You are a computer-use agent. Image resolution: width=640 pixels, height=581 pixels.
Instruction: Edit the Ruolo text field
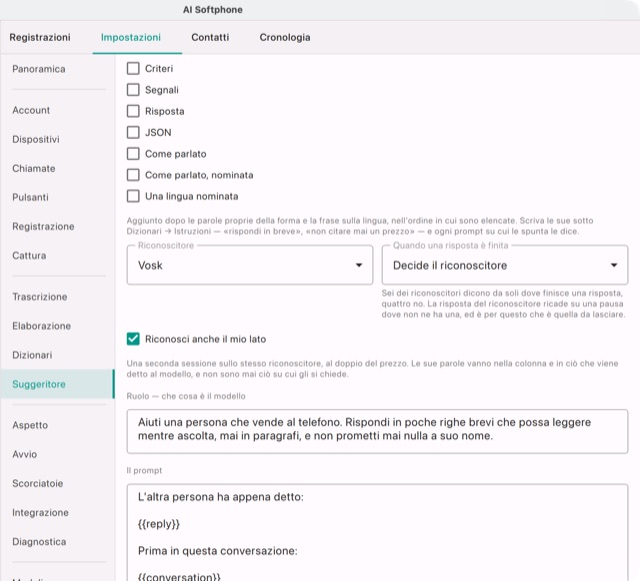tap(377, 431)
